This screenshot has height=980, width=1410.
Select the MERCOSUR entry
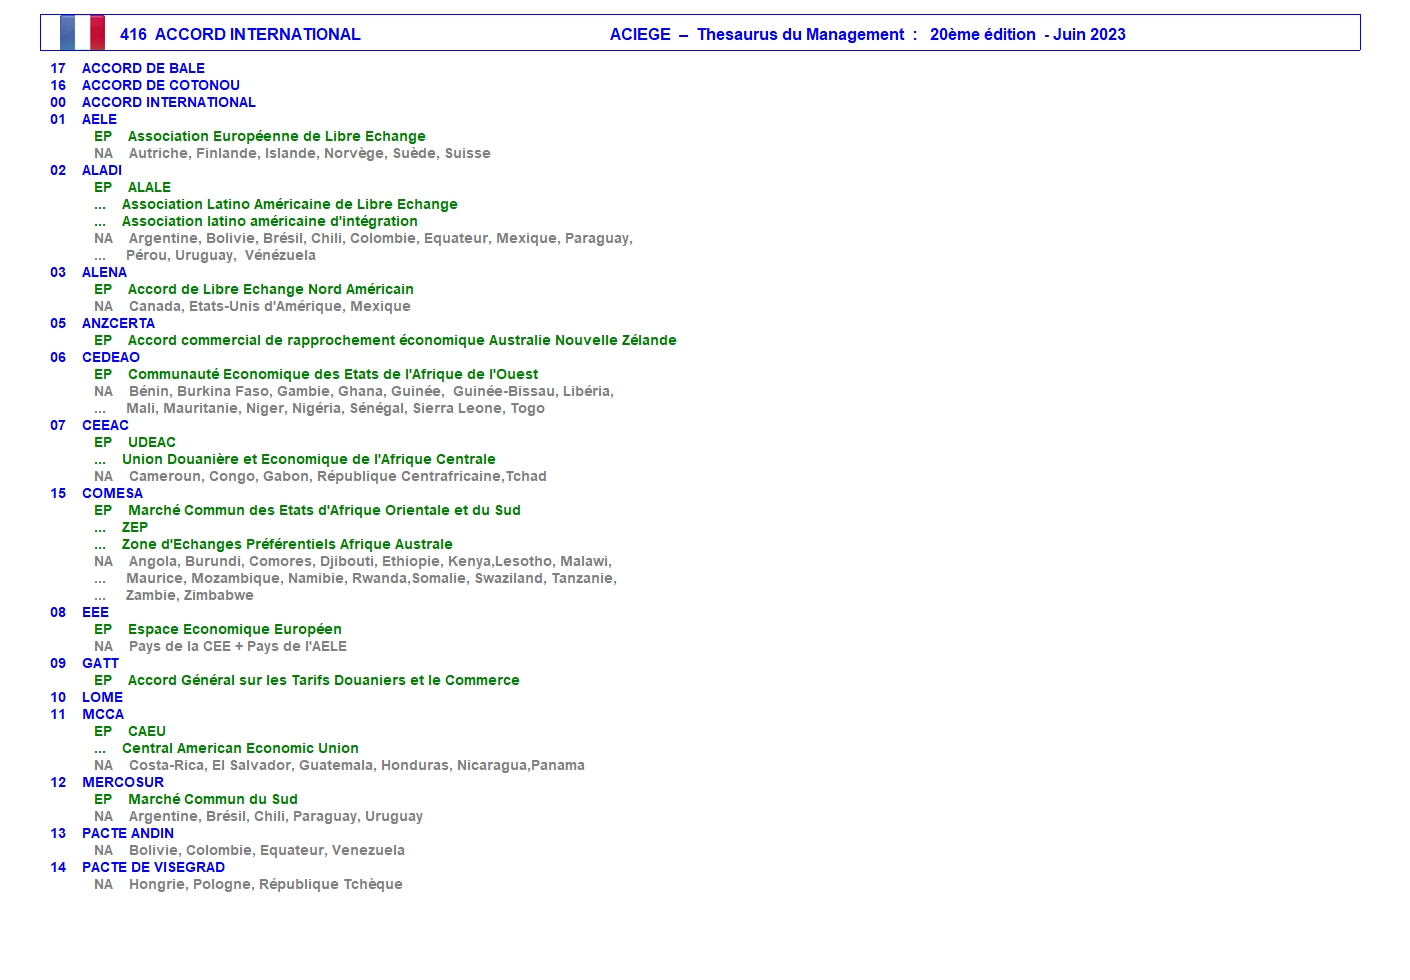click(x=122, y=782)
